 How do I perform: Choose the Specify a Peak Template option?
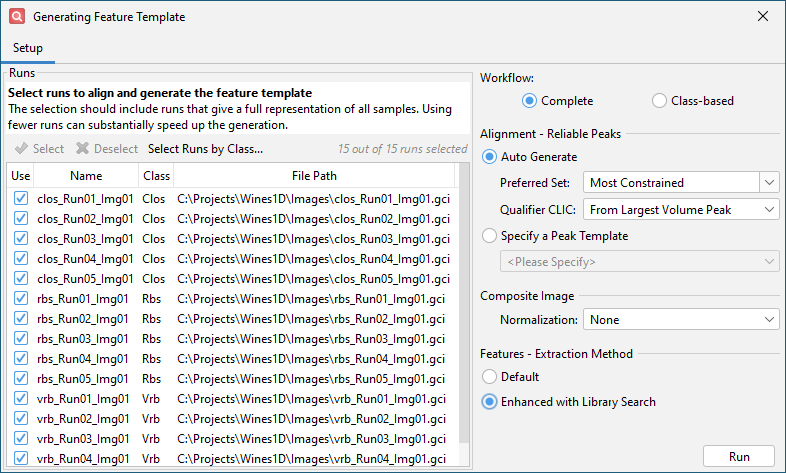489,236
